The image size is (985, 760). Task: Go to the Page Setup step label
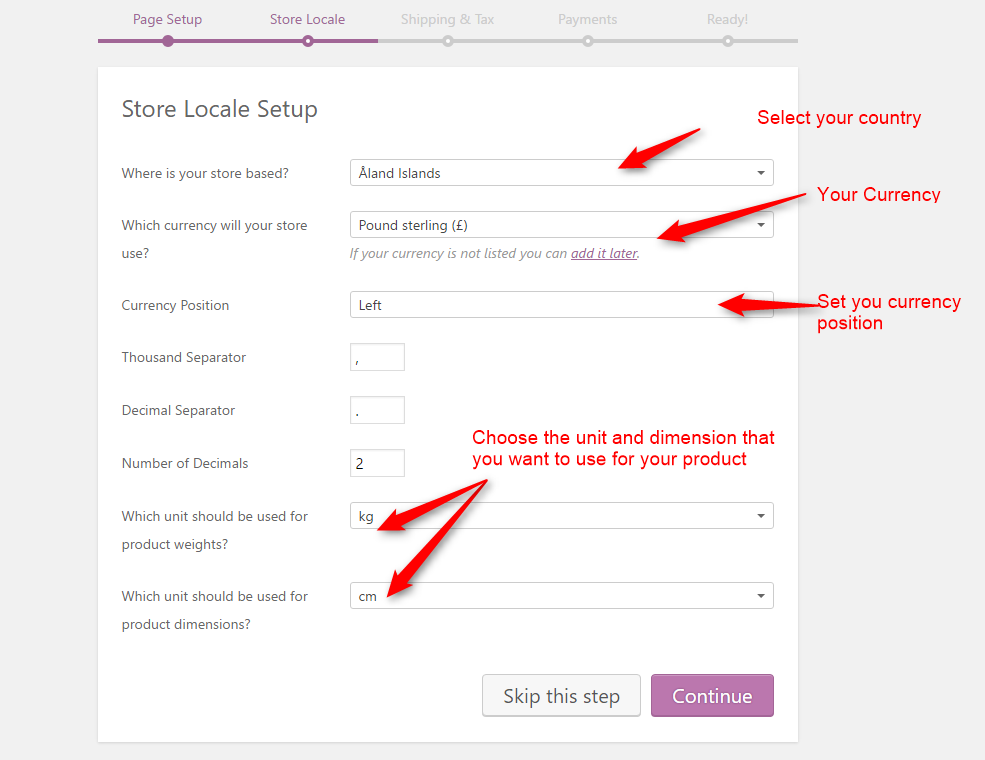[167, 19]
